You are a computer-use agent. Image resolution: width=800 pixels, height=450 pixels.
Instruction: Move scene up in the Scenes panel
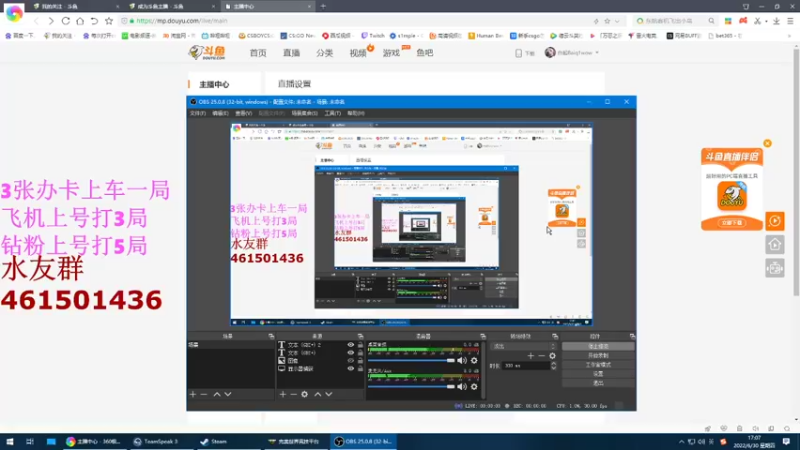(217, 394)
